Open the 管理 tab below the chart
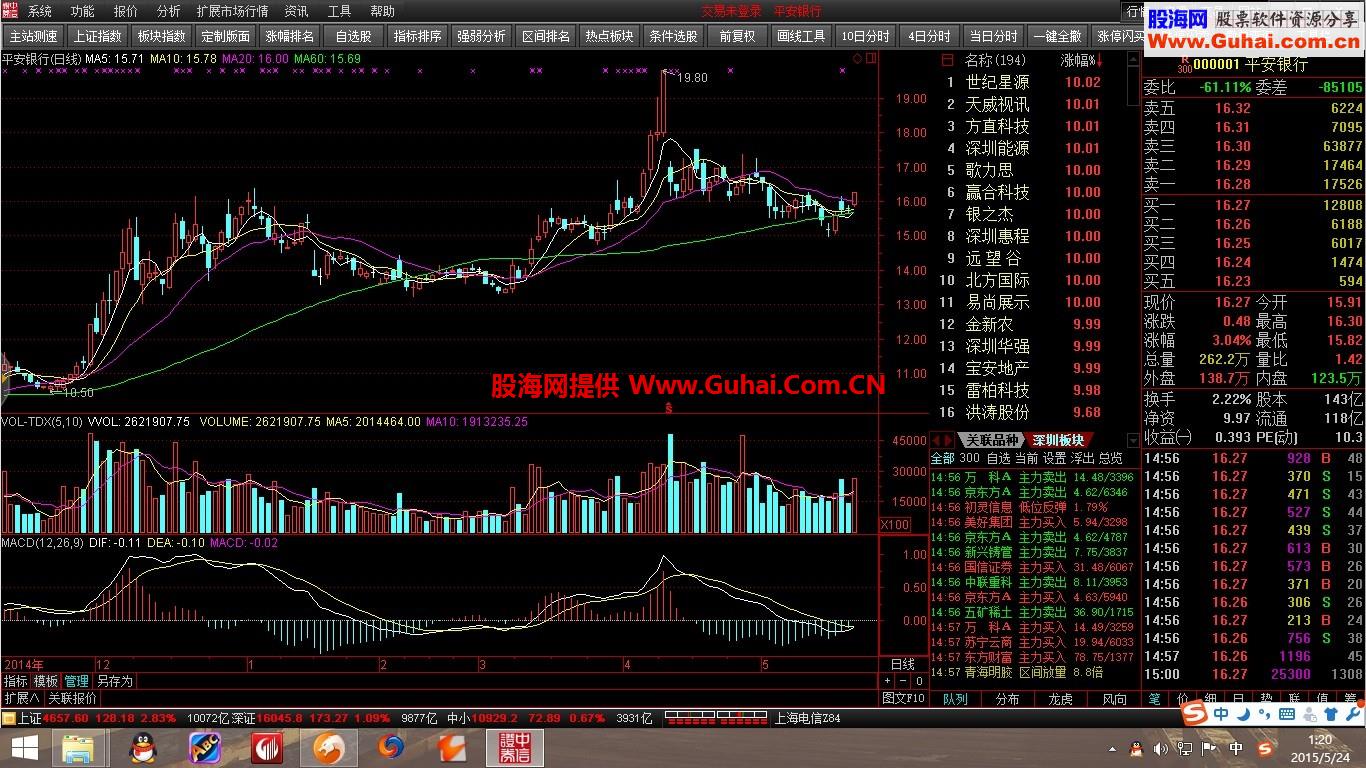Image resolution: width=1366 pixels, height=768 pixels. point(77,681)
